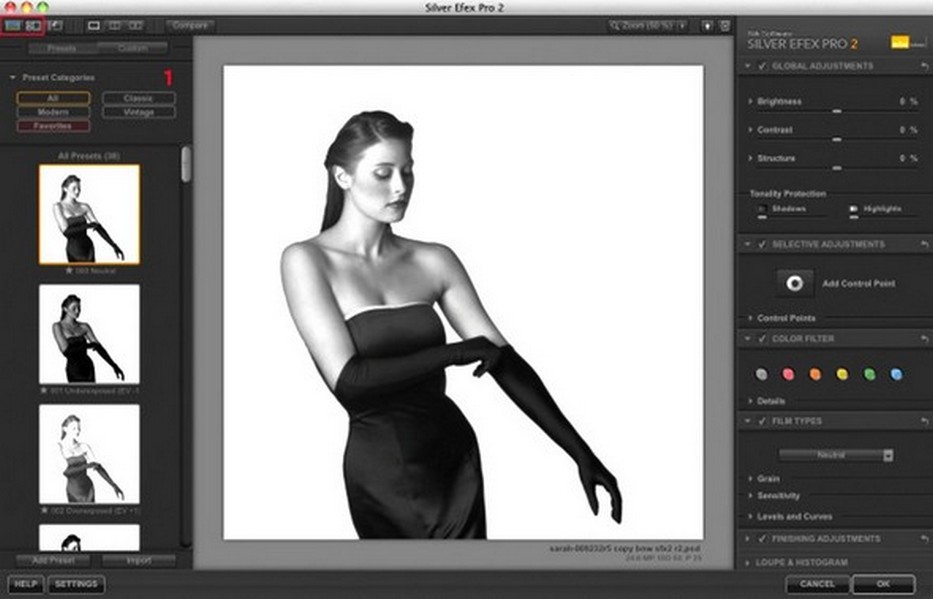Reset Global Adjustments with its undo arrow
The height and width of the screenshot is (599, 933).
tap(924, 66)
